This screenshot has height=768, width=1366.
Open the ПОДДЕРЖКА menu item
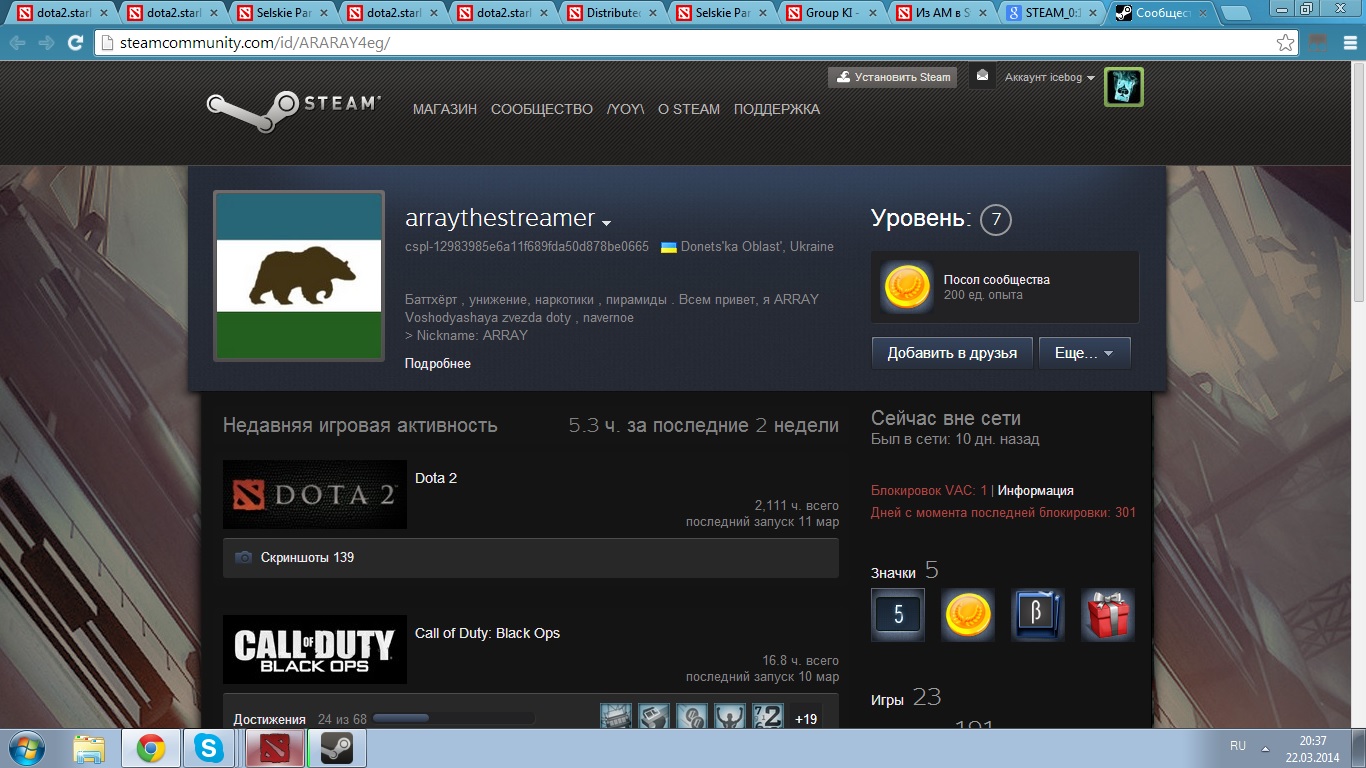777,109
